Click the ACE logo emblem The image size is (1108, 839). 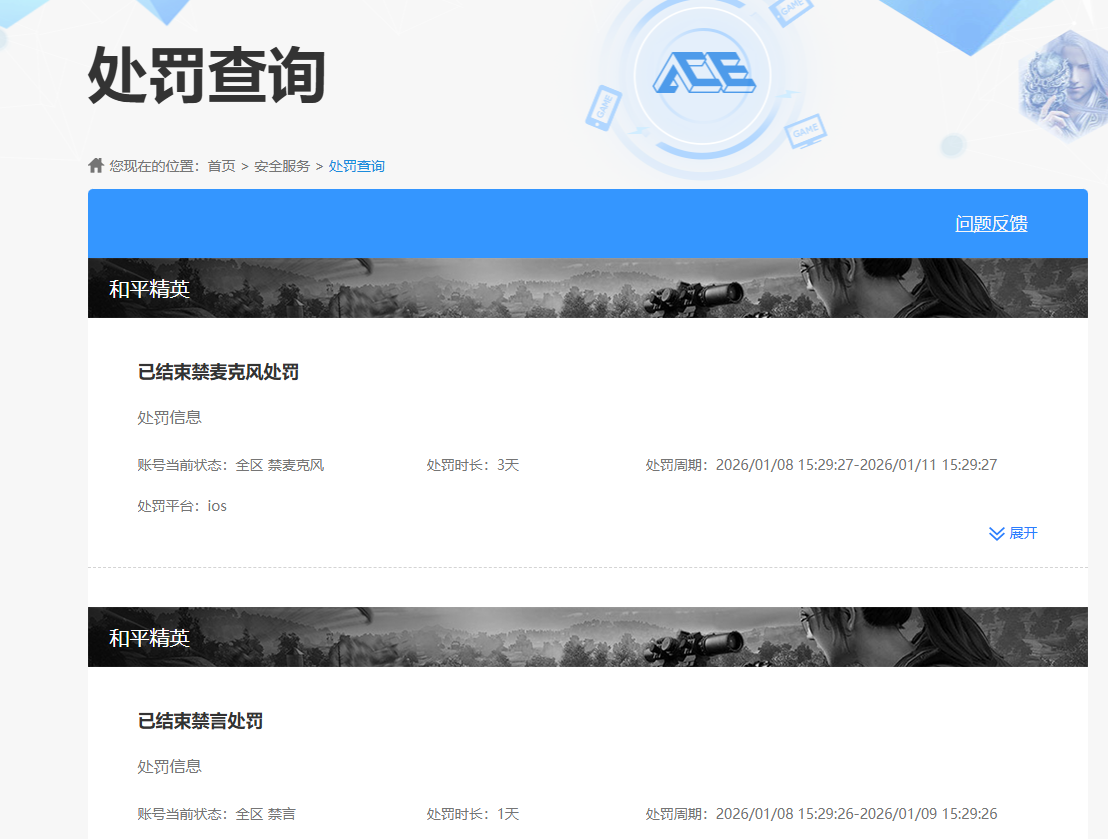tap(704, 73)
